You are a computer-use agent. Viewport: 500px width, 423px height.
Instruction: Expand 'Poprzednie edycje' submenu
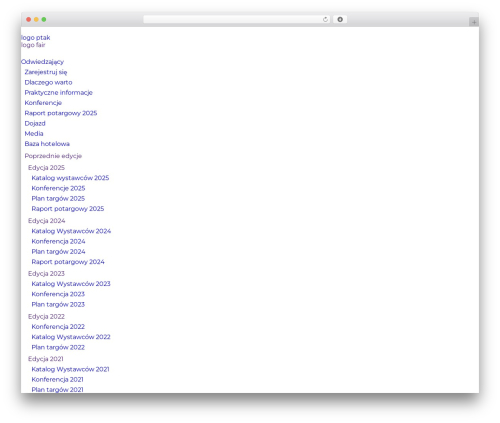(x=53, y=156)
